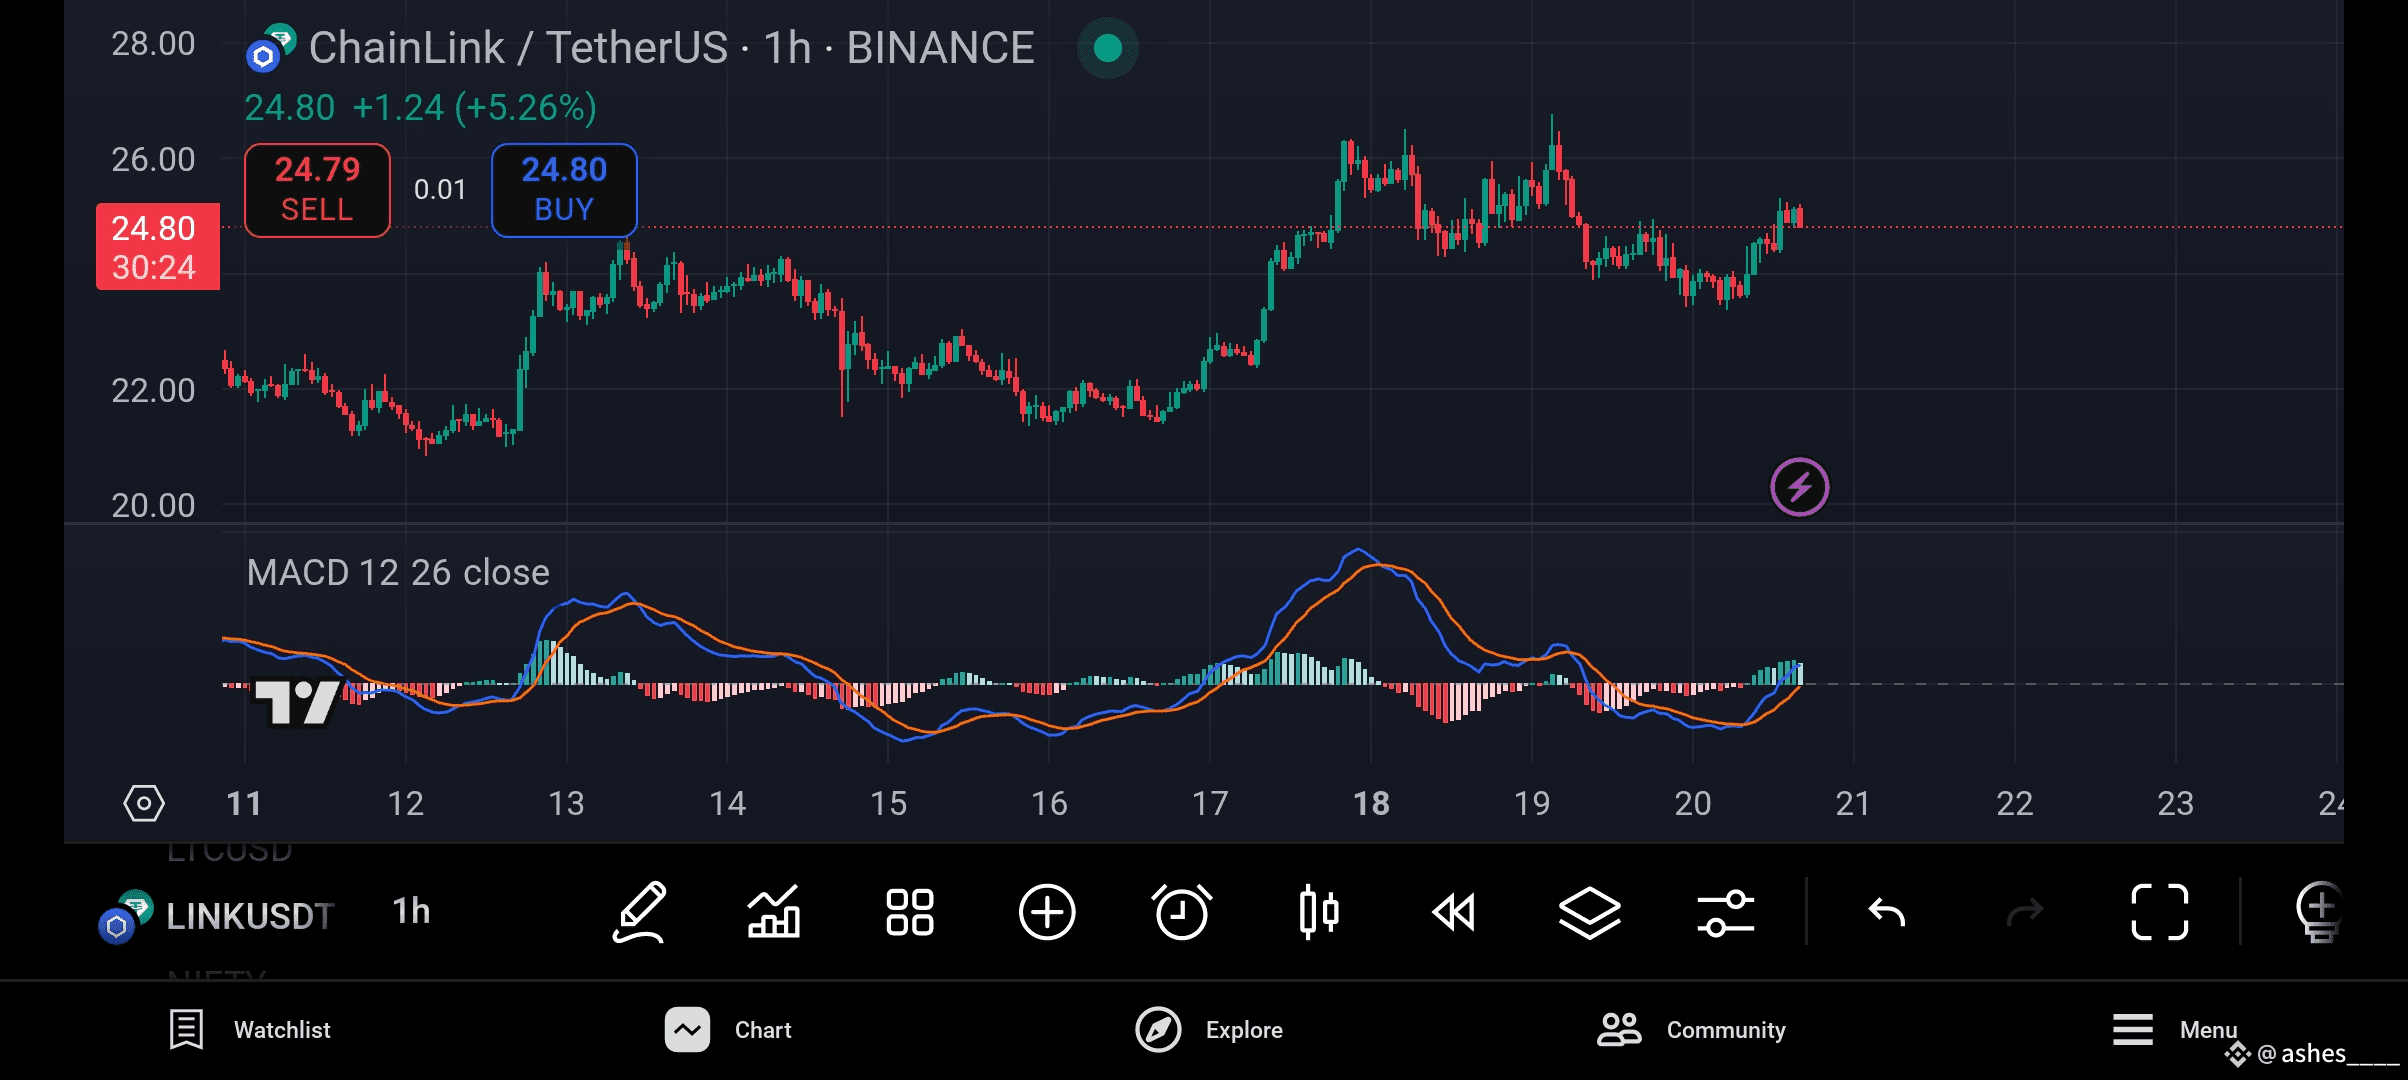Tap date label 18 on the time axis
This screenshot has width=2408, height=1080.
(x=1371, y=803)
